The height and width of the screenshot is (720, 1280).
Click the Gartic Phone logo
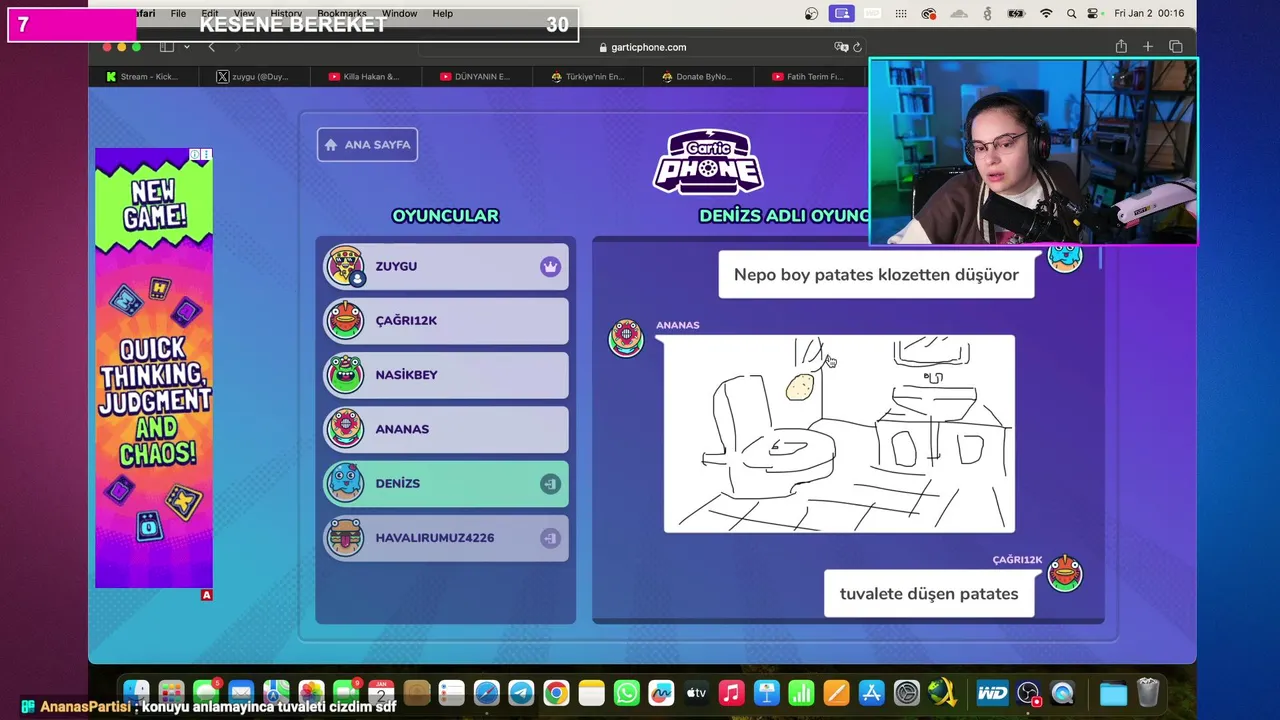tap(708, 161)
